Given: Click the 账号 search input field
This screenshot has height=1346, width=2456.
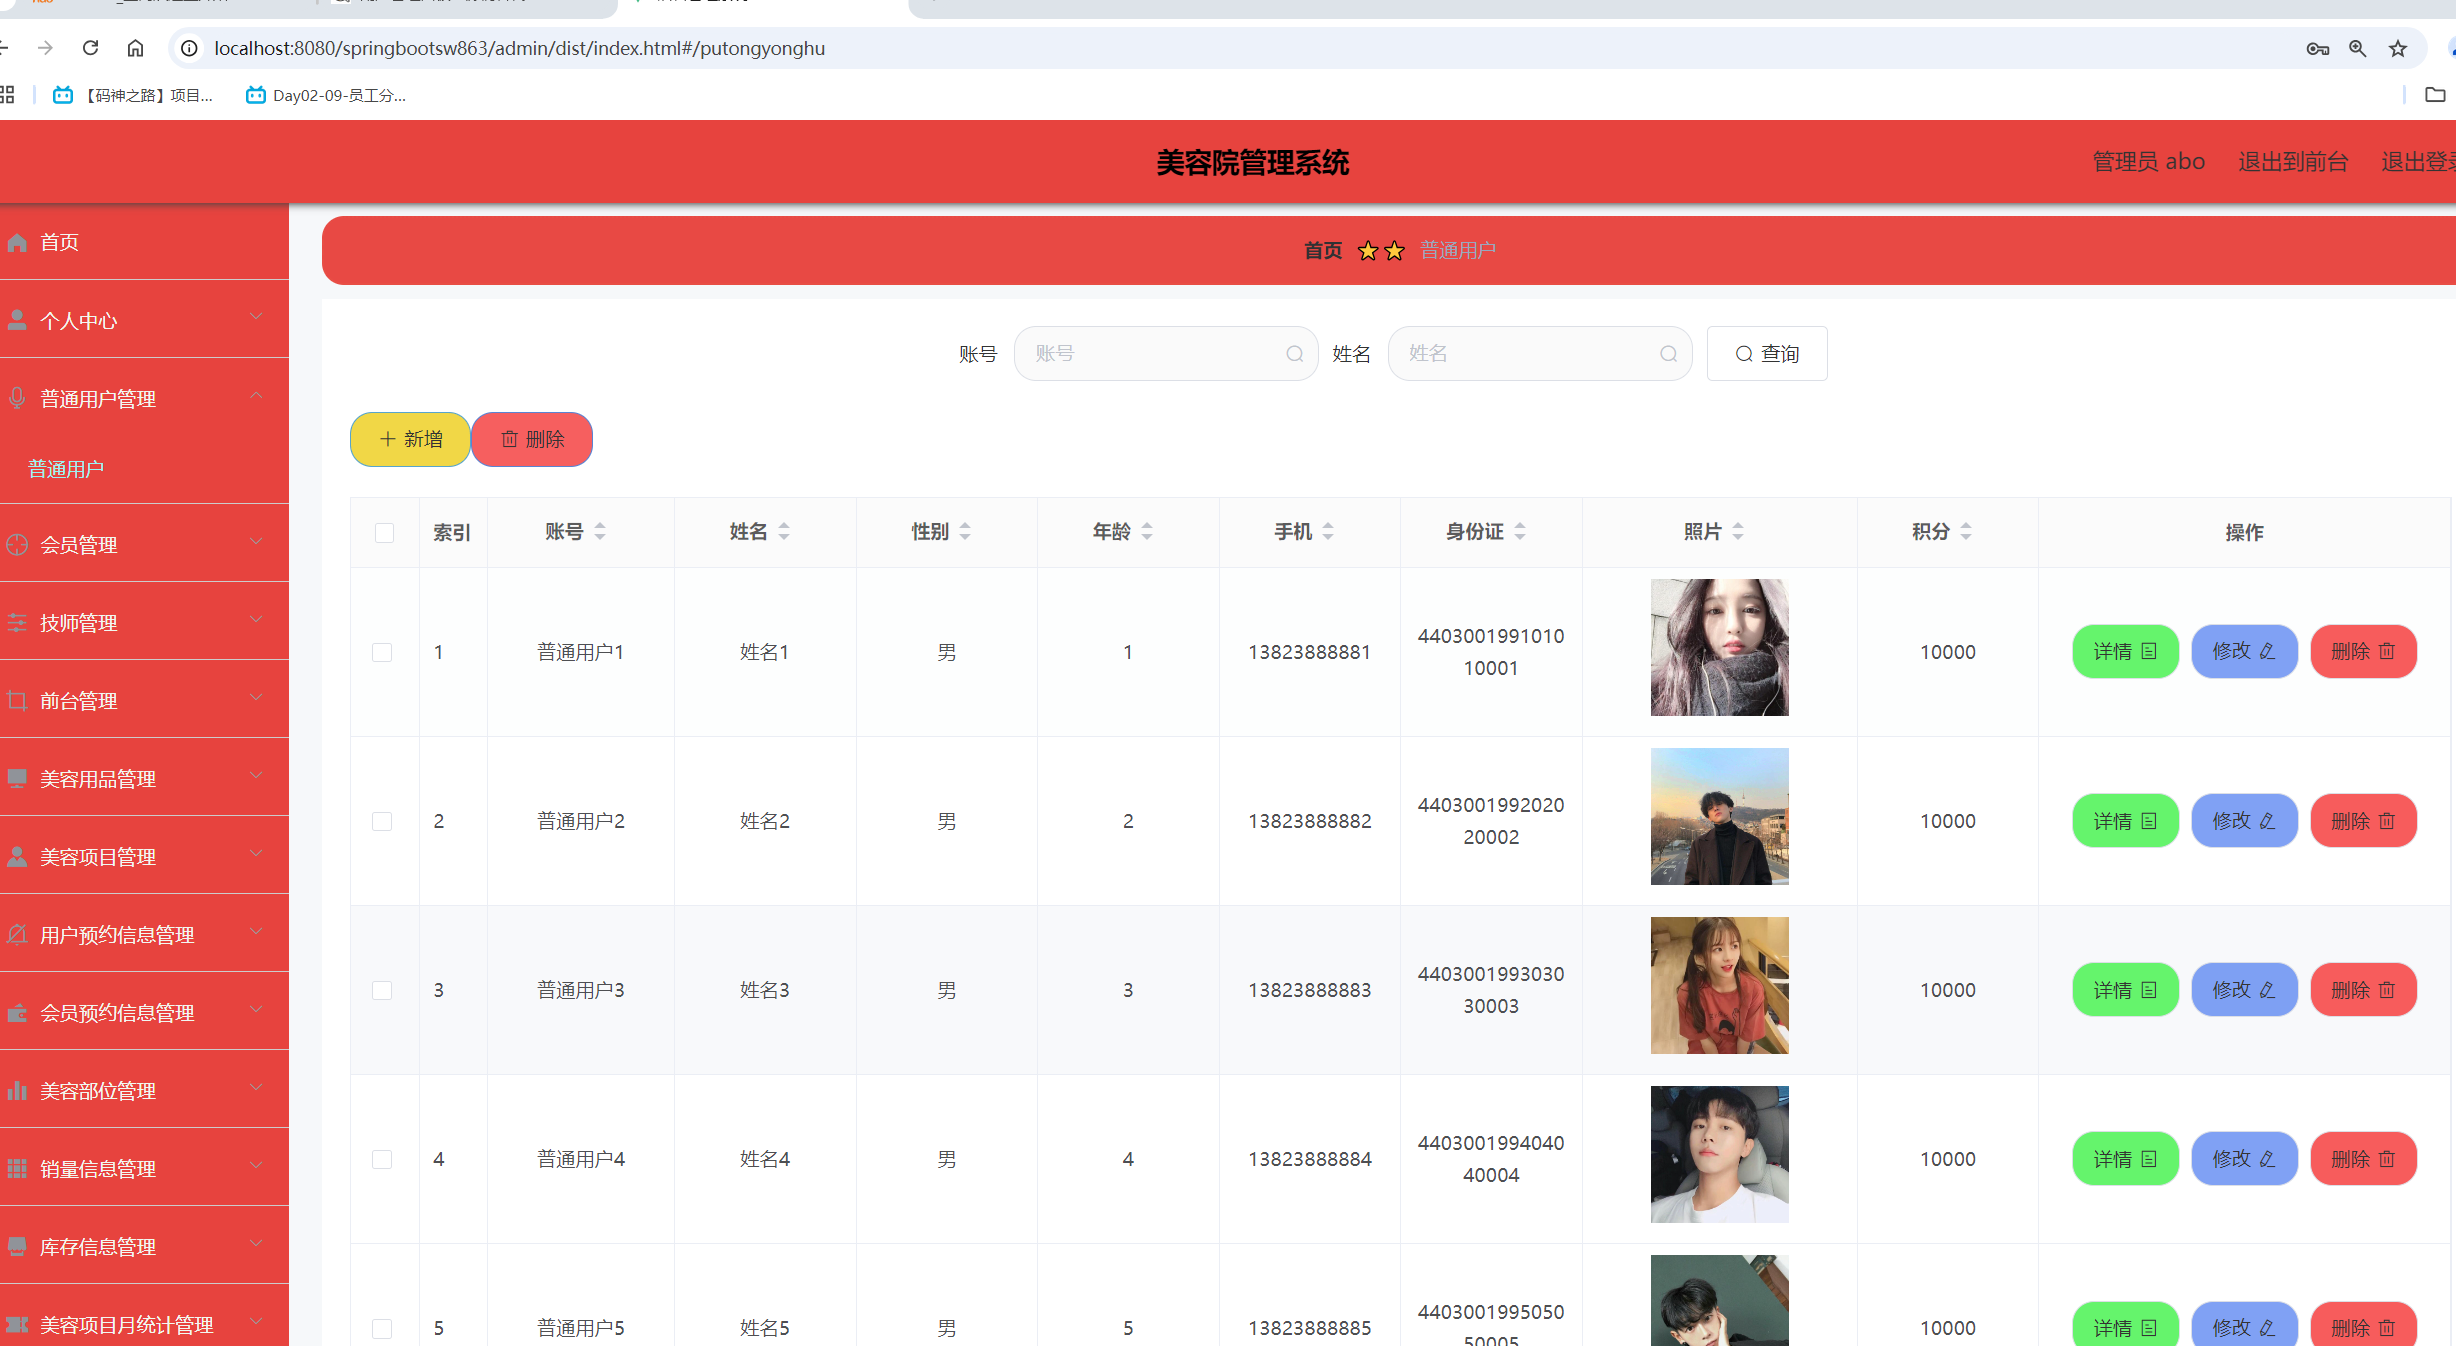Looking at the screenshot, I should tap(1166, 354).
